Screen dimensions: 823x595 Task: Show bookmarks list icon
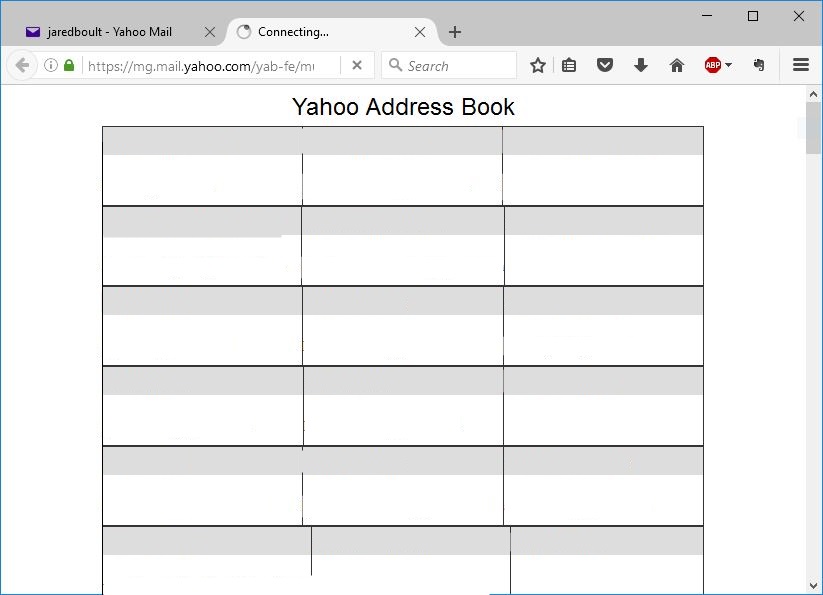click(569, 66)
